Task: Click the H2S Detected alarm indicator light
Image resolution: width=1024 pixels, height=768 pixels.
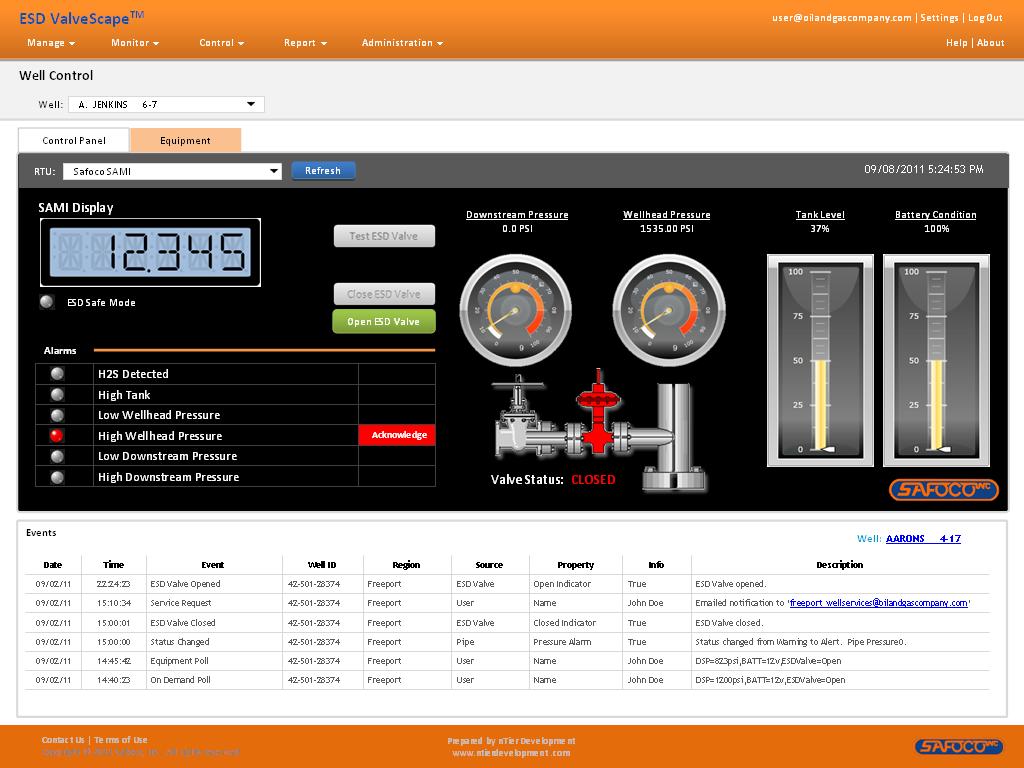Action: [57, 373]
